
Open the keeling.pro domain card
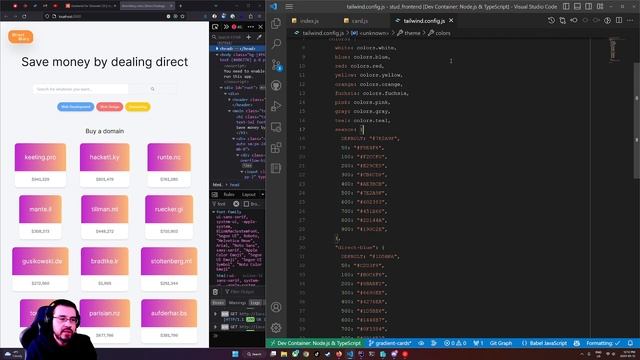pyautogui.click(x=40, y=165)
